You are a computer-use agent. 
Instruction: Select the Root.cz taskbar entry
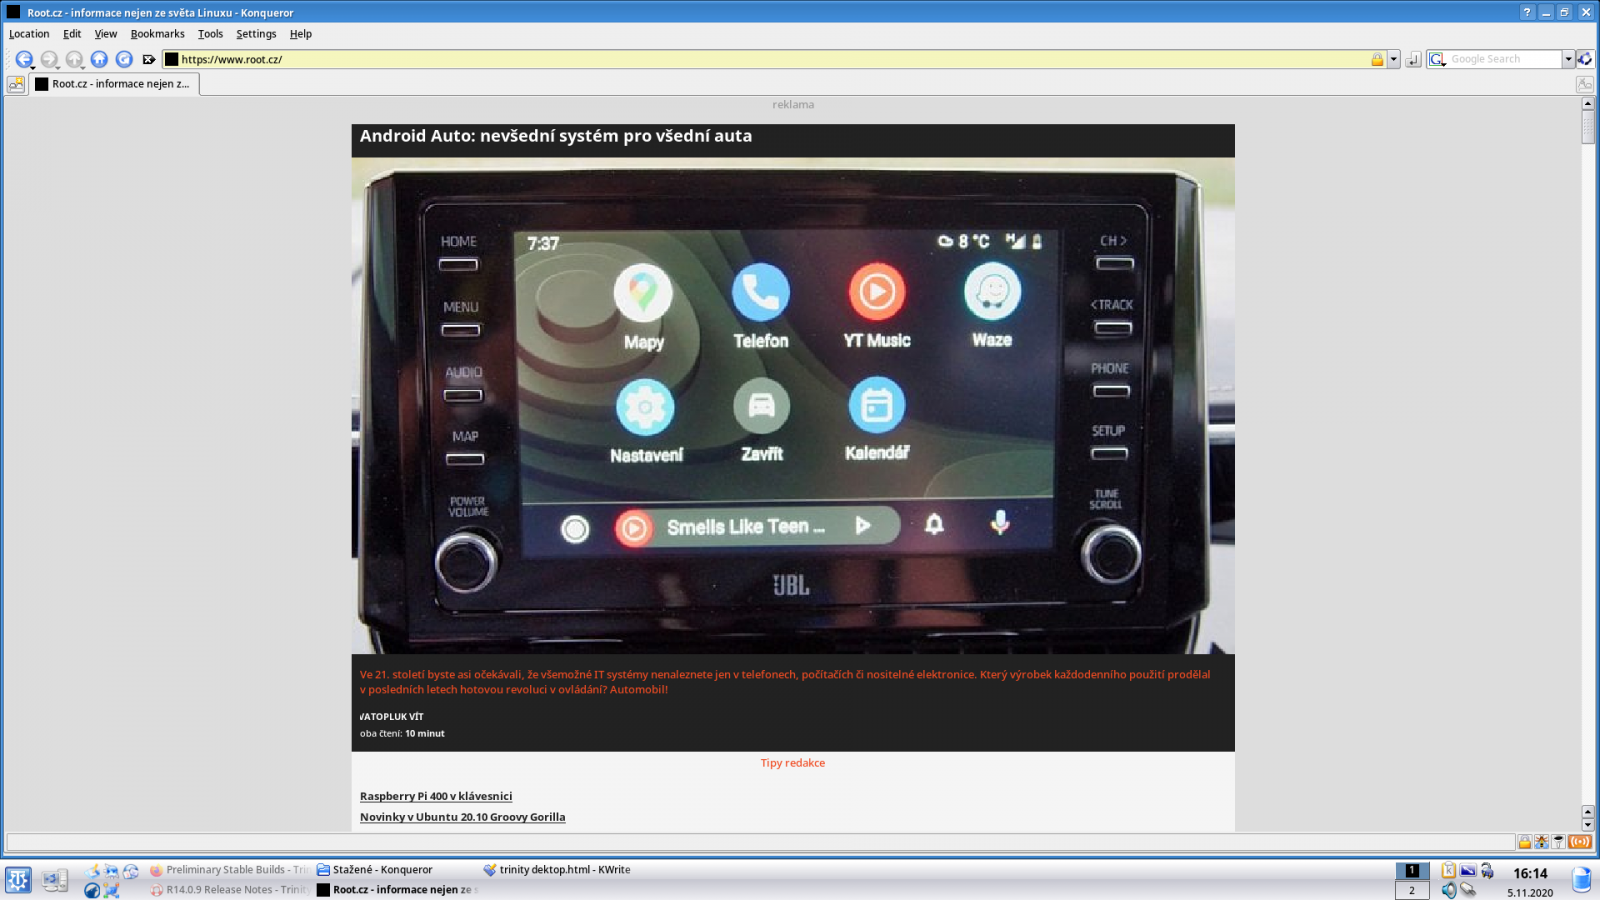pos(397,890)
